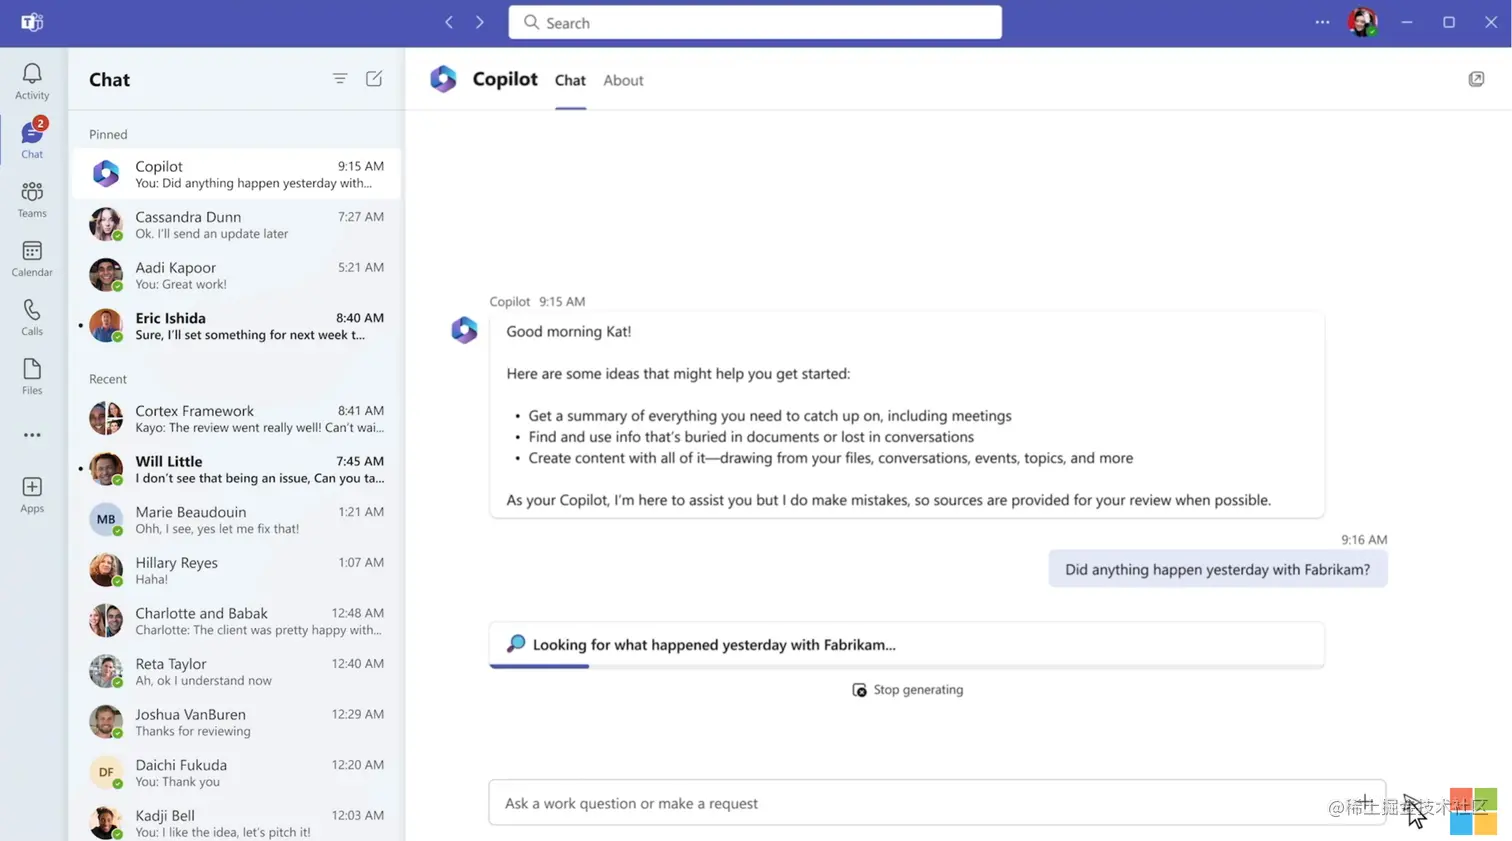1512x841 pixels.
Task: Show more apps ellipsis in sidebar
Action: (x=32, y=435)
